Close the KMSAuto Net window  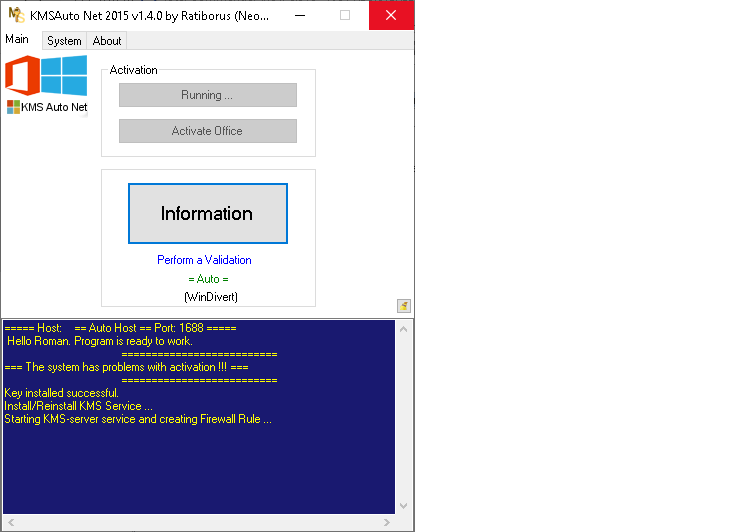click(391, 15)
